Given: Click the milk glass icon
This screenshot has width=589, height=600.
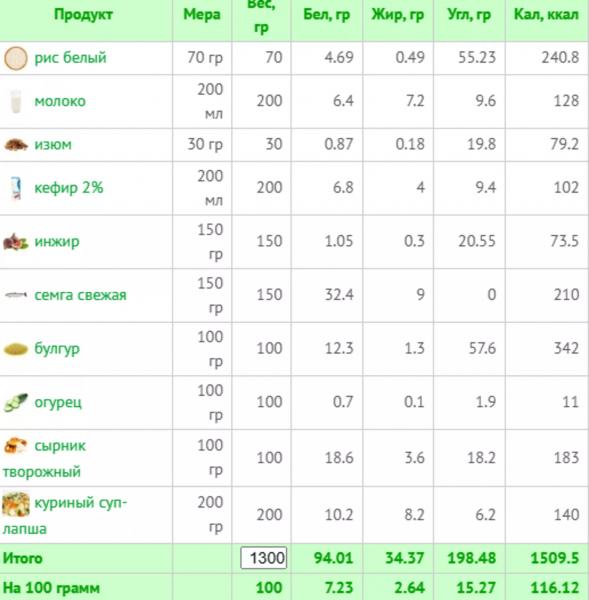Looking at the screenshot, I should (16, 101).
